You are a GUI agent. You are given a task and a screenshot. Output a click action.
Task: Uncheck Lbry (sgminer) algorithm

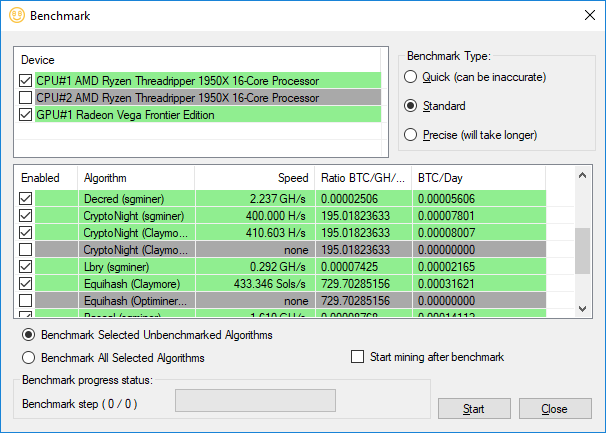tap(26, 266)
